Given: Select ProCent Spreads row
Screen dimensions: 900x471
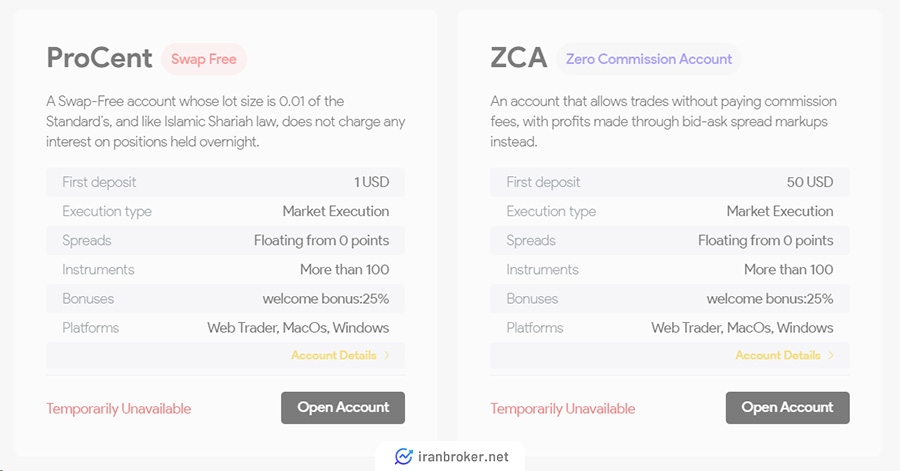Looking at the screenshot, I should [226, 240].
